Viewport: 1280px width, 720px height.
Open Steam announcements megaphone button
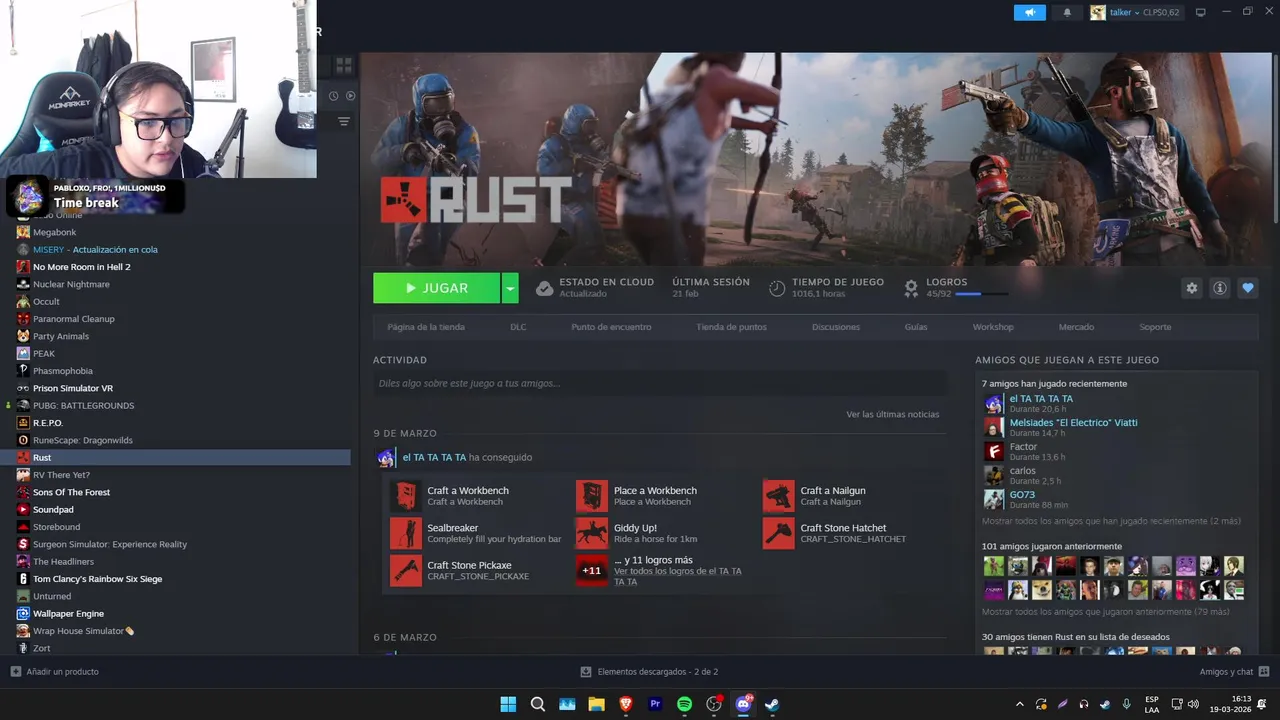(x=1029, y=12)
